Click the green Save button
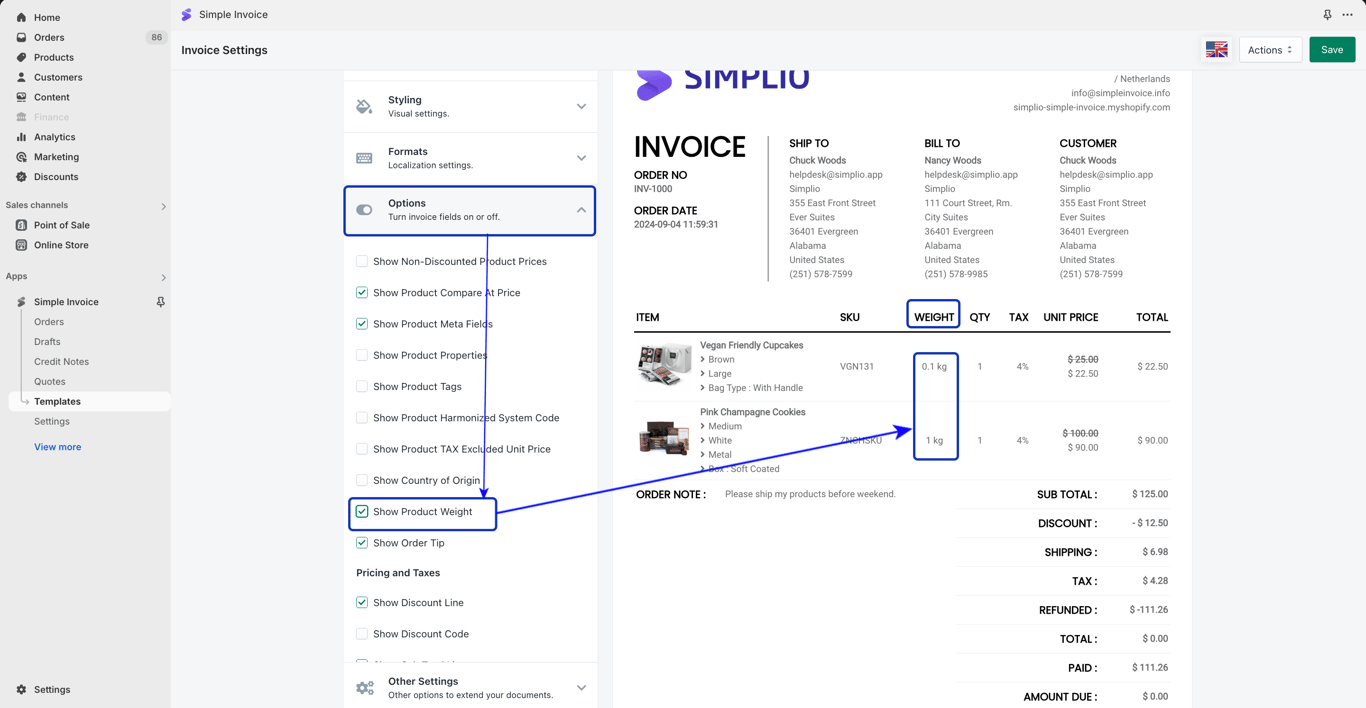 pyautogui.click(x=1332, y=50)
